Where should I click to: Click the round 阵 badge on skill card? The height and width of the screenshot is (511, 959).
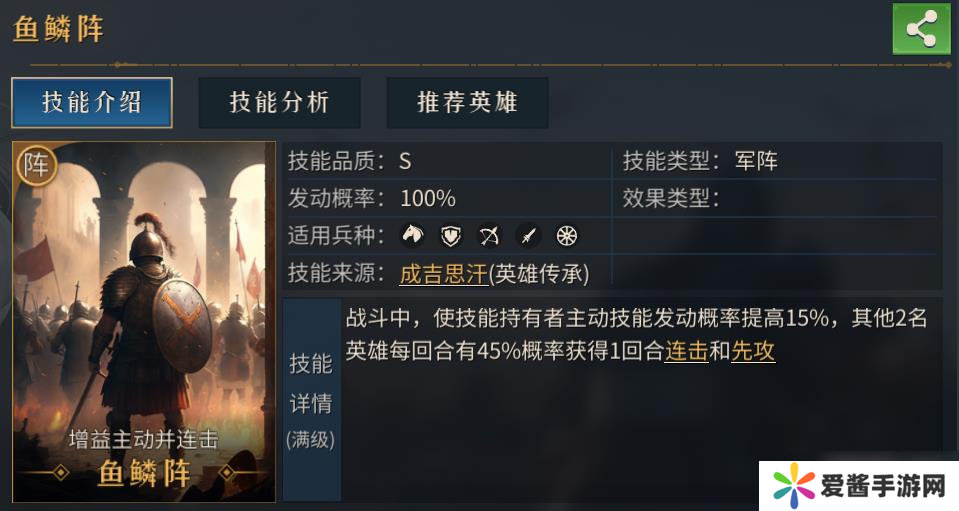36,165
